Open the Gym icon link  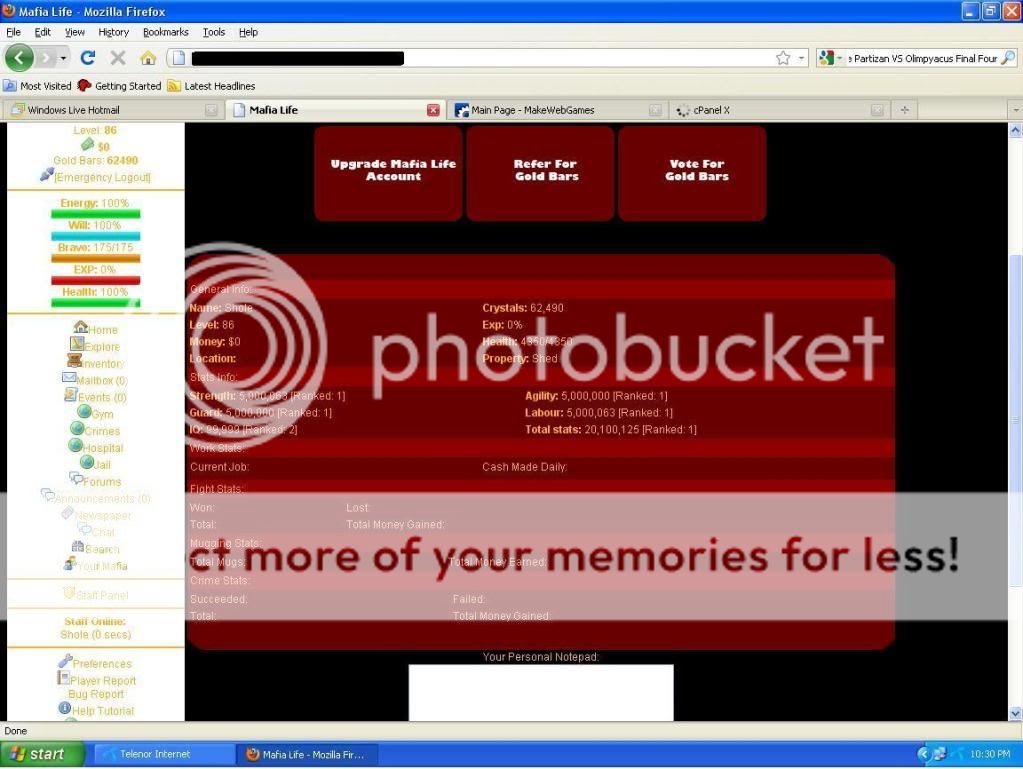tap(84, 412)
